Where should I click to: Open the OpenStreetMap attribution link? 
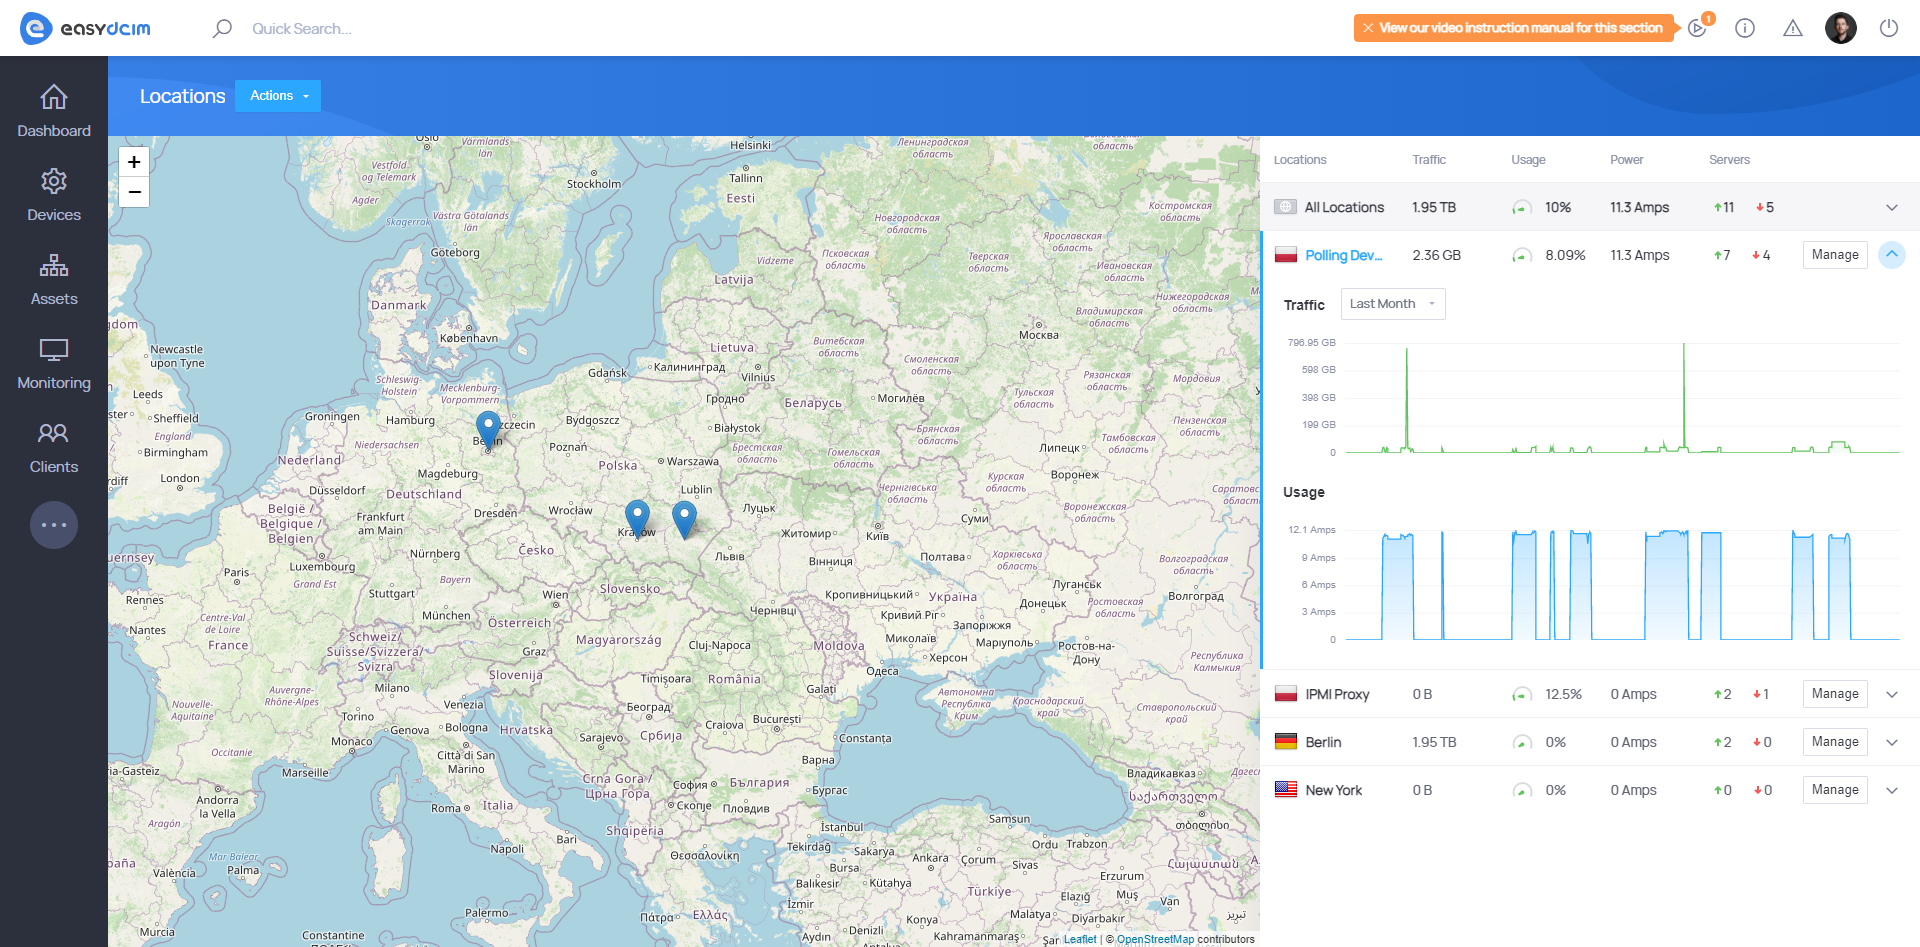click(1155, 939)
